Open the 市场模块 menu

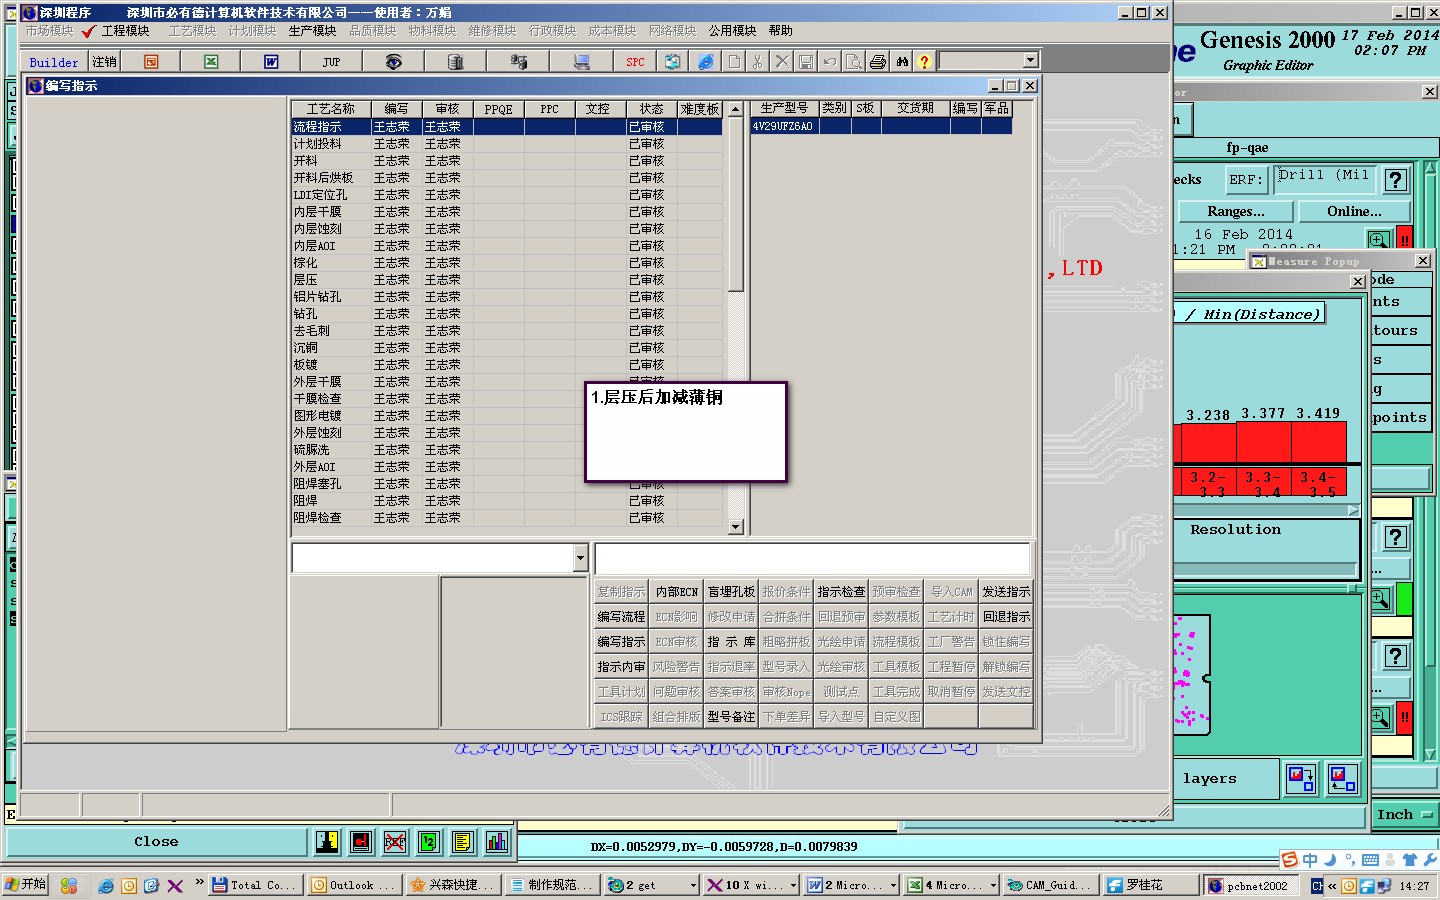point(49,31)
